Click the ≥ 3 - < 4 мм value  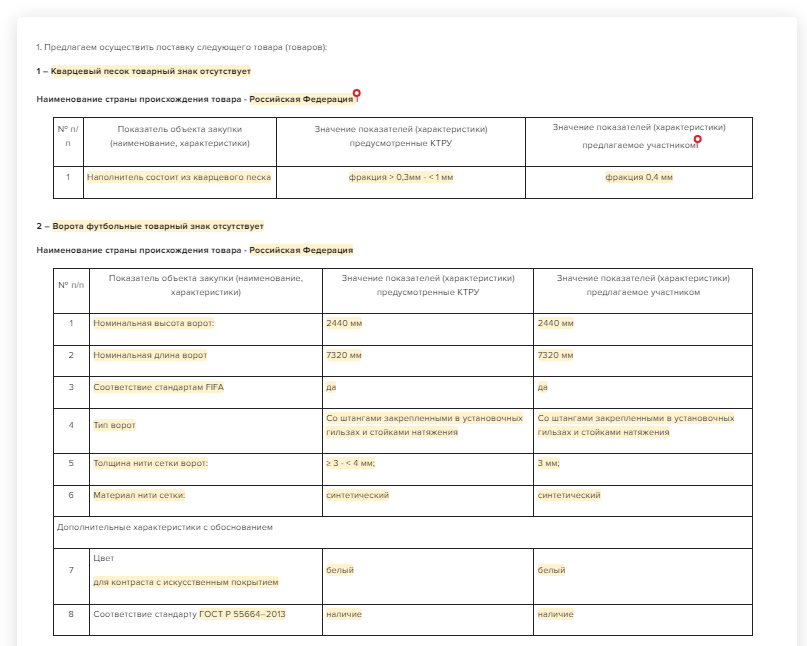pyautogui.click(x=350, y=463)
